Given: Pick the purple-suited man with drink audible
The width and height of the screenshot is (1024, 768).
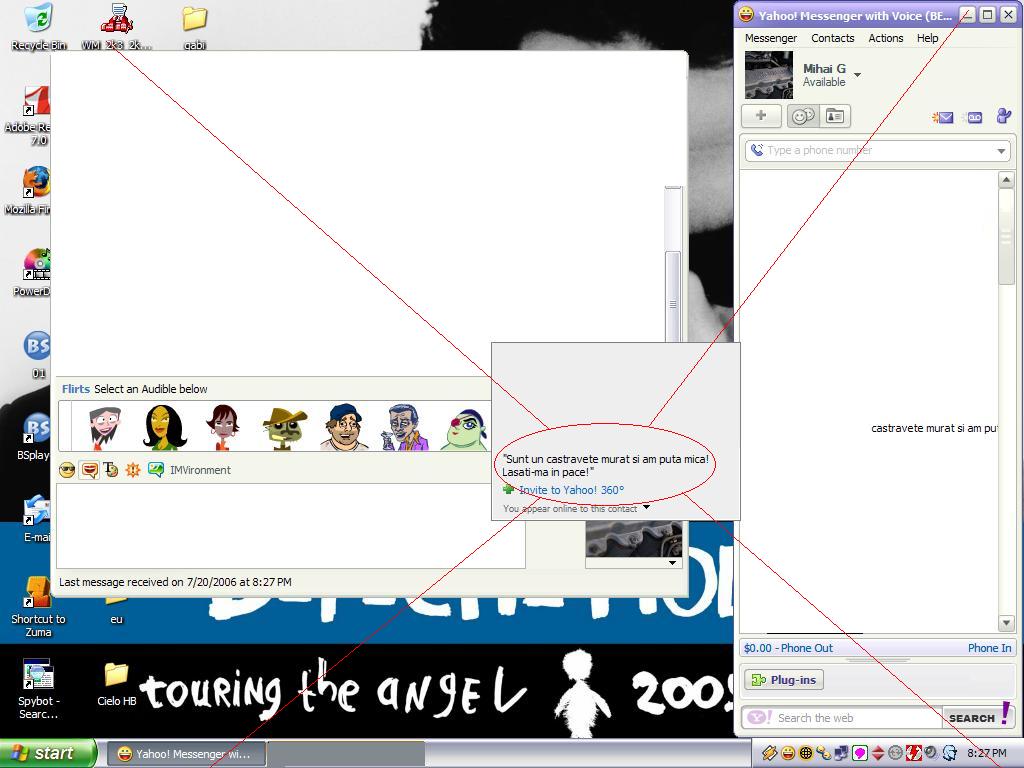Looking at the screenshot, I should [406, 427].
